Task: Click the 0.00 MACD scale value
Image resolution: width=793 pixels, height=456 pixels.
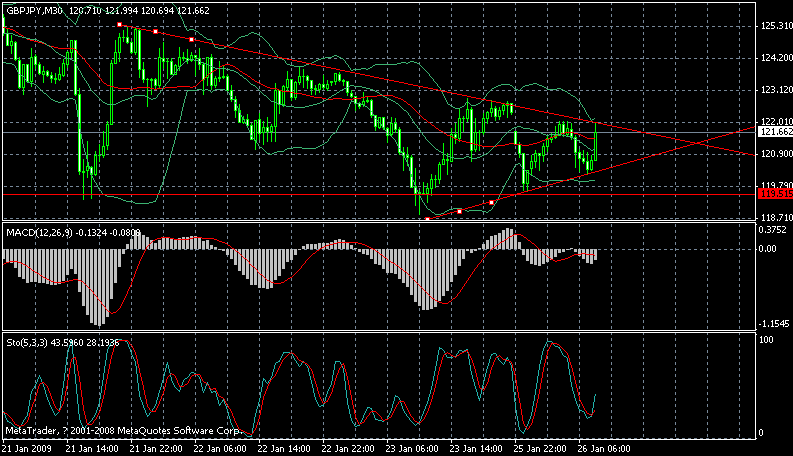Action: click(x=767, y=249)
